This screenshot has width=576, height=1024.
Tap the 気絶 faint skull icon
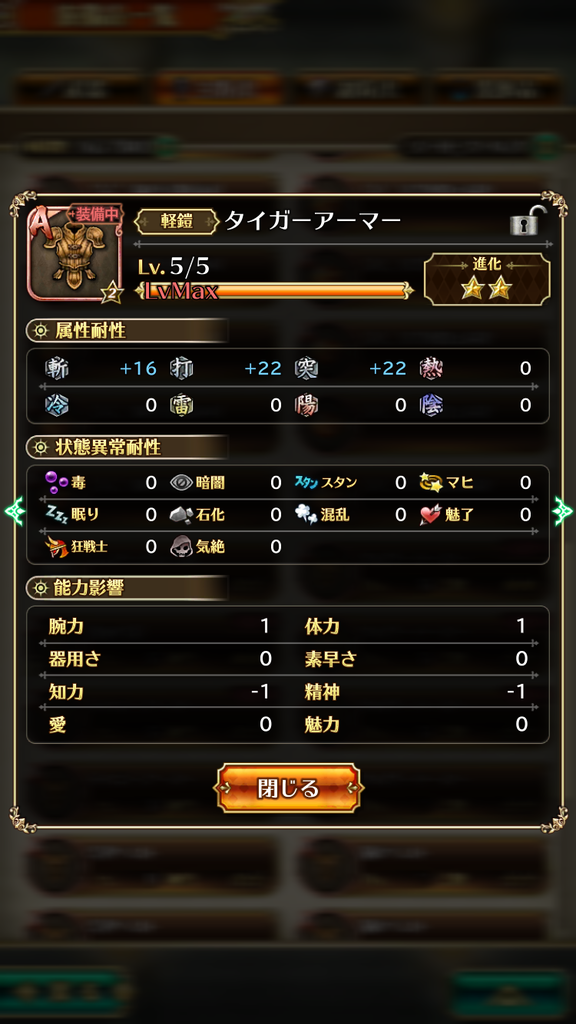click(182, 547)
